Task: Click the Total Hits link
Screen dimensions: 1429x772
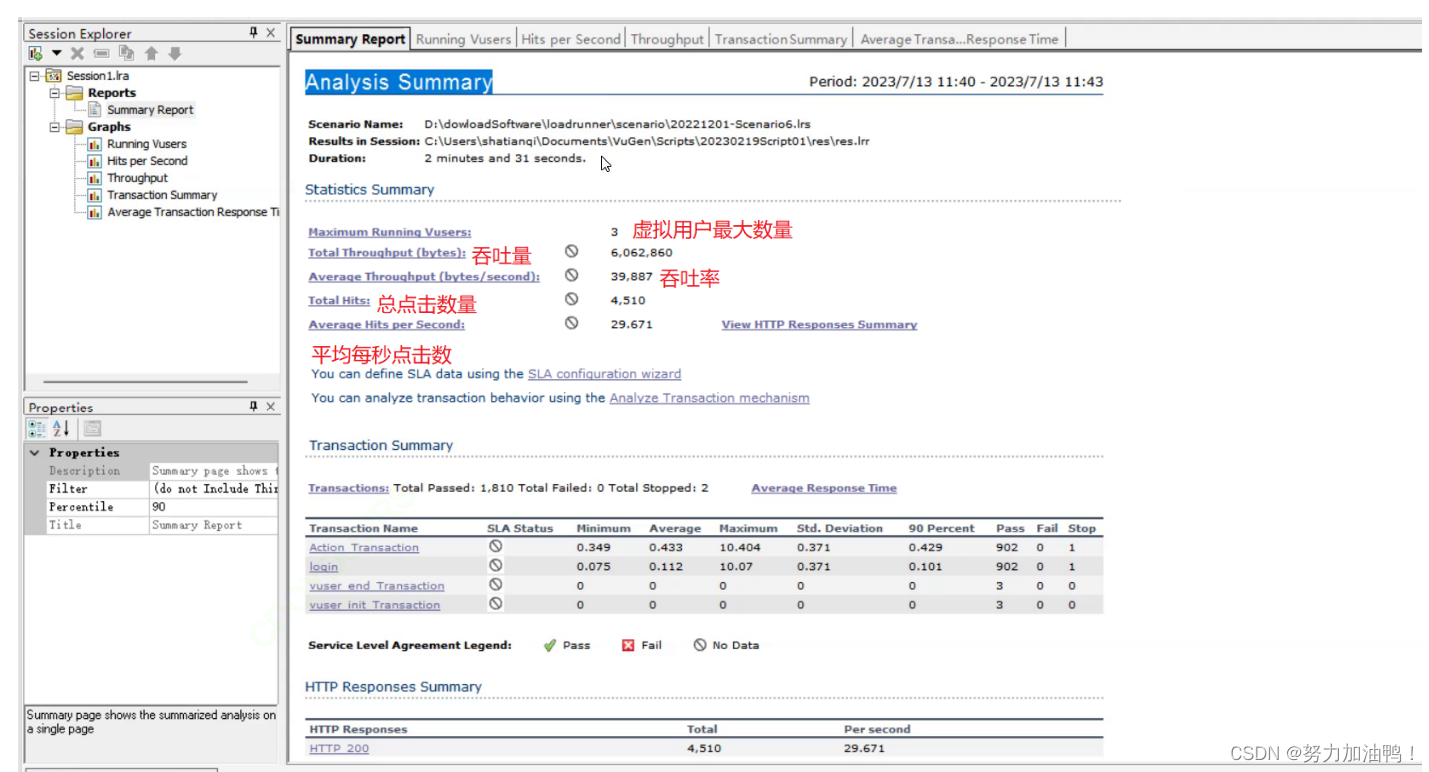Action: pos(339,301)
